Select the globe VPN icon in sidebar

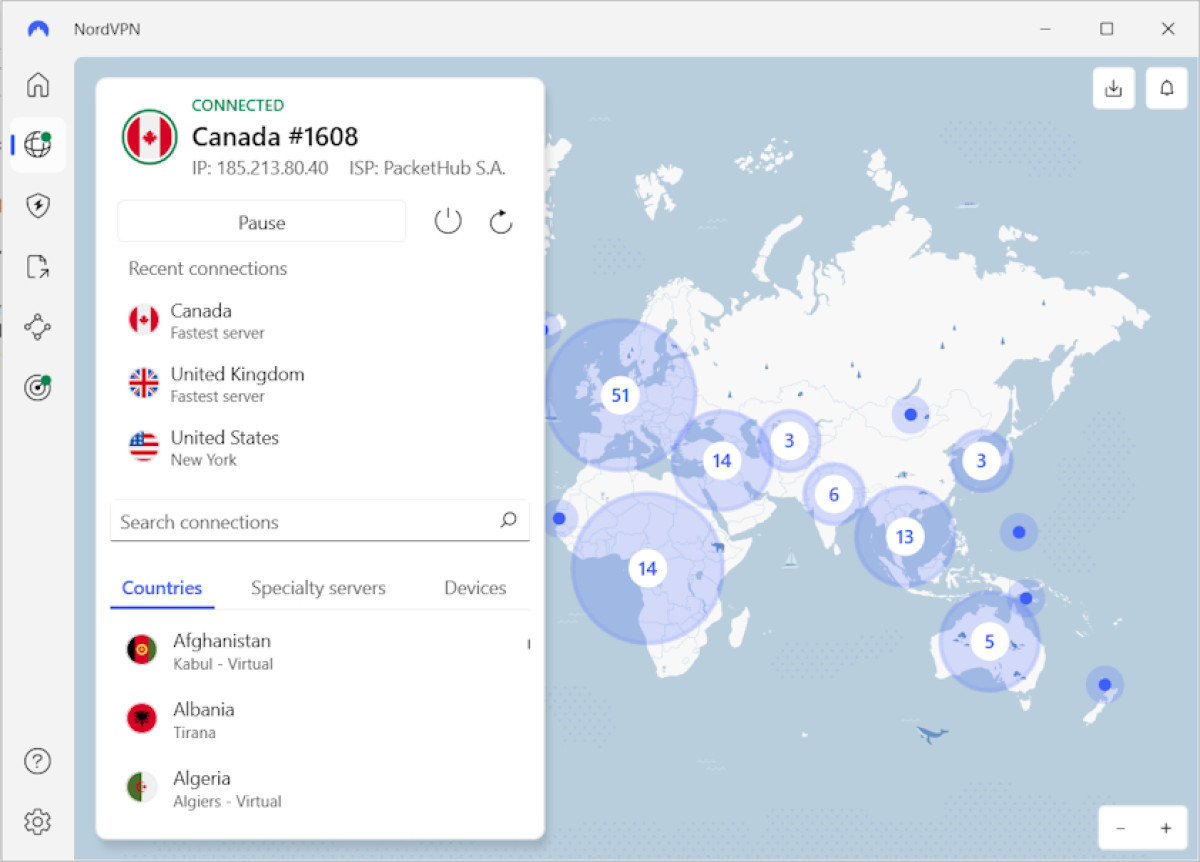tap(37, 145)
